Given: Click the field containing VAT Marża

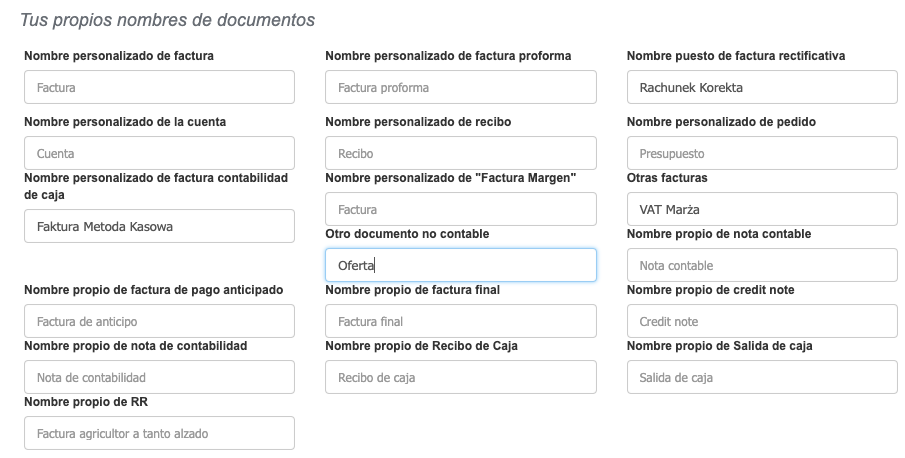Looking at the screenshot, I should (761, 209).
